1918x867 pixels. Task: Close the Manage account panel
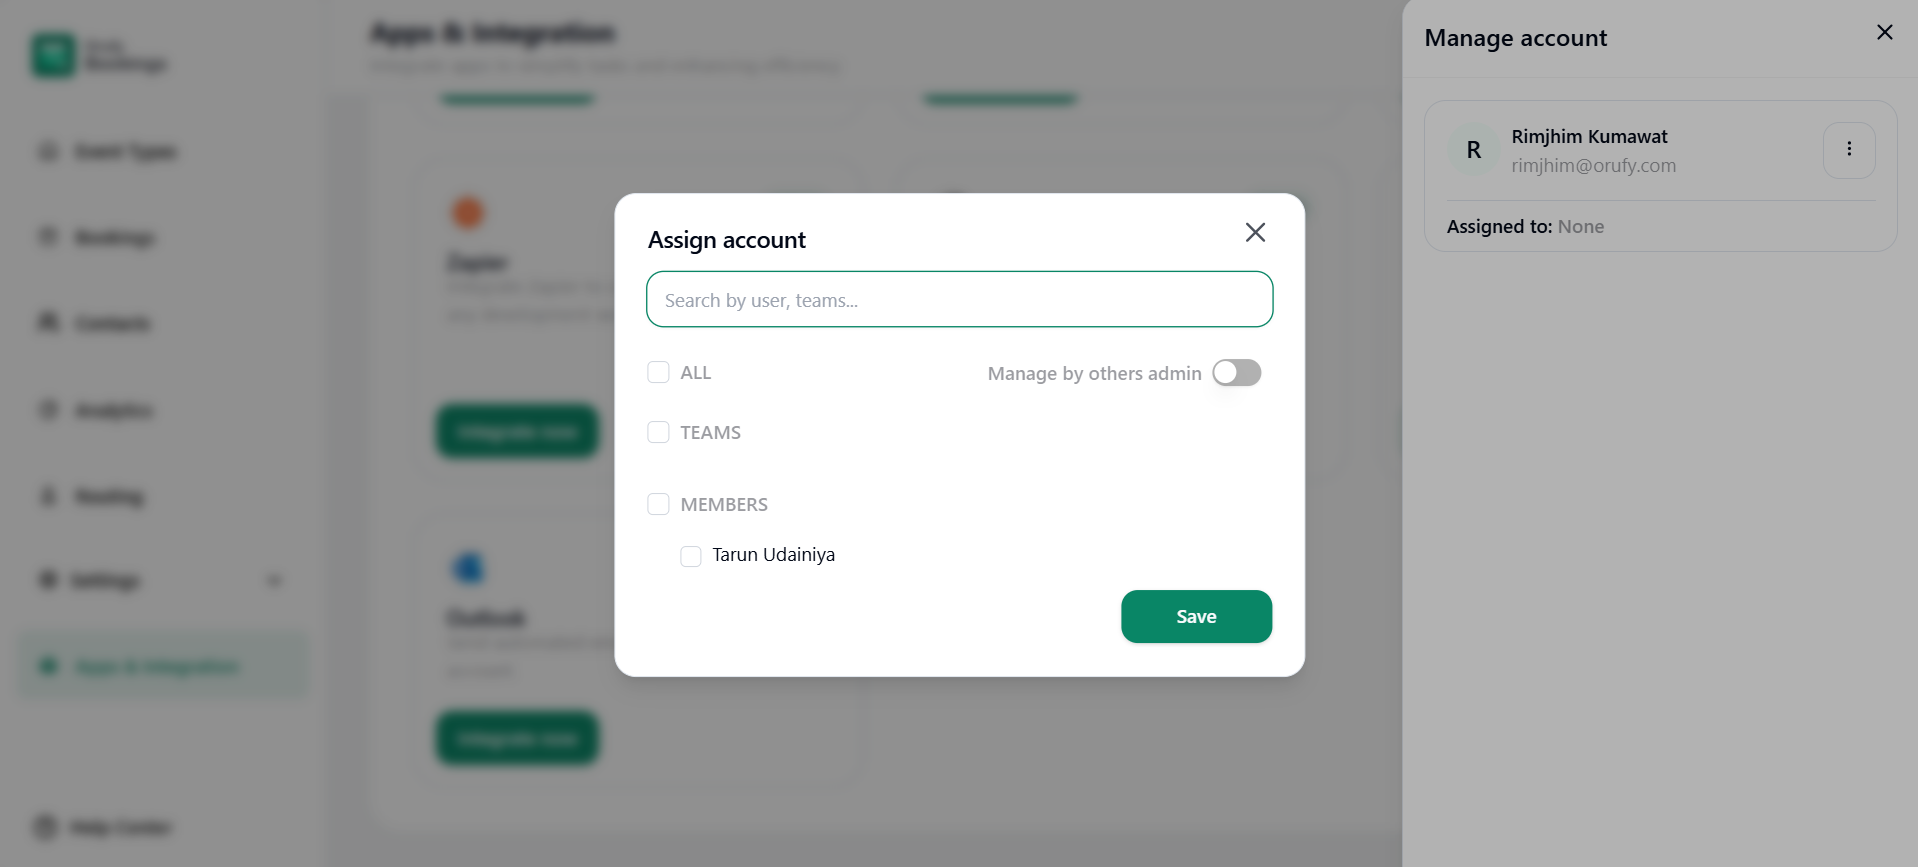[x=1884, y=33]
